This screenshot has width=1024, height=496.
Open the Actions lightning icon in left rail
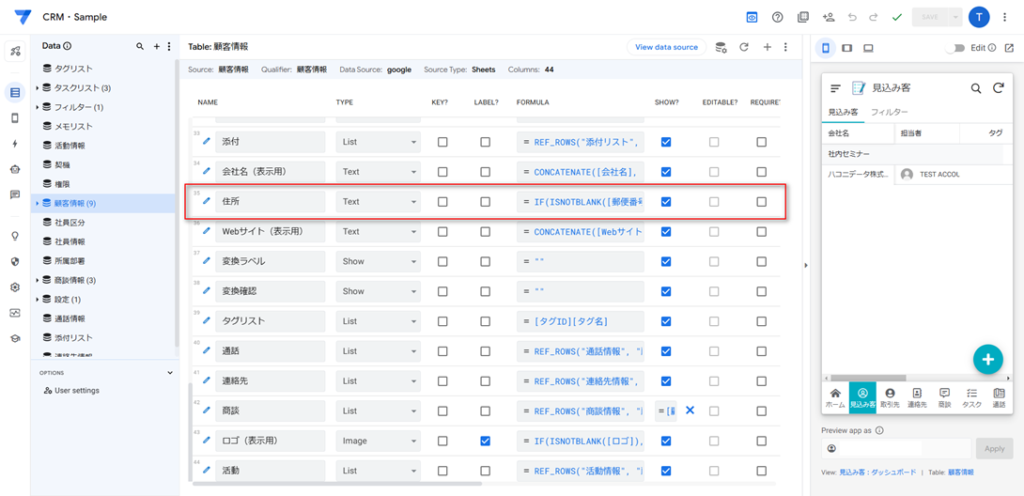[15, 144]
